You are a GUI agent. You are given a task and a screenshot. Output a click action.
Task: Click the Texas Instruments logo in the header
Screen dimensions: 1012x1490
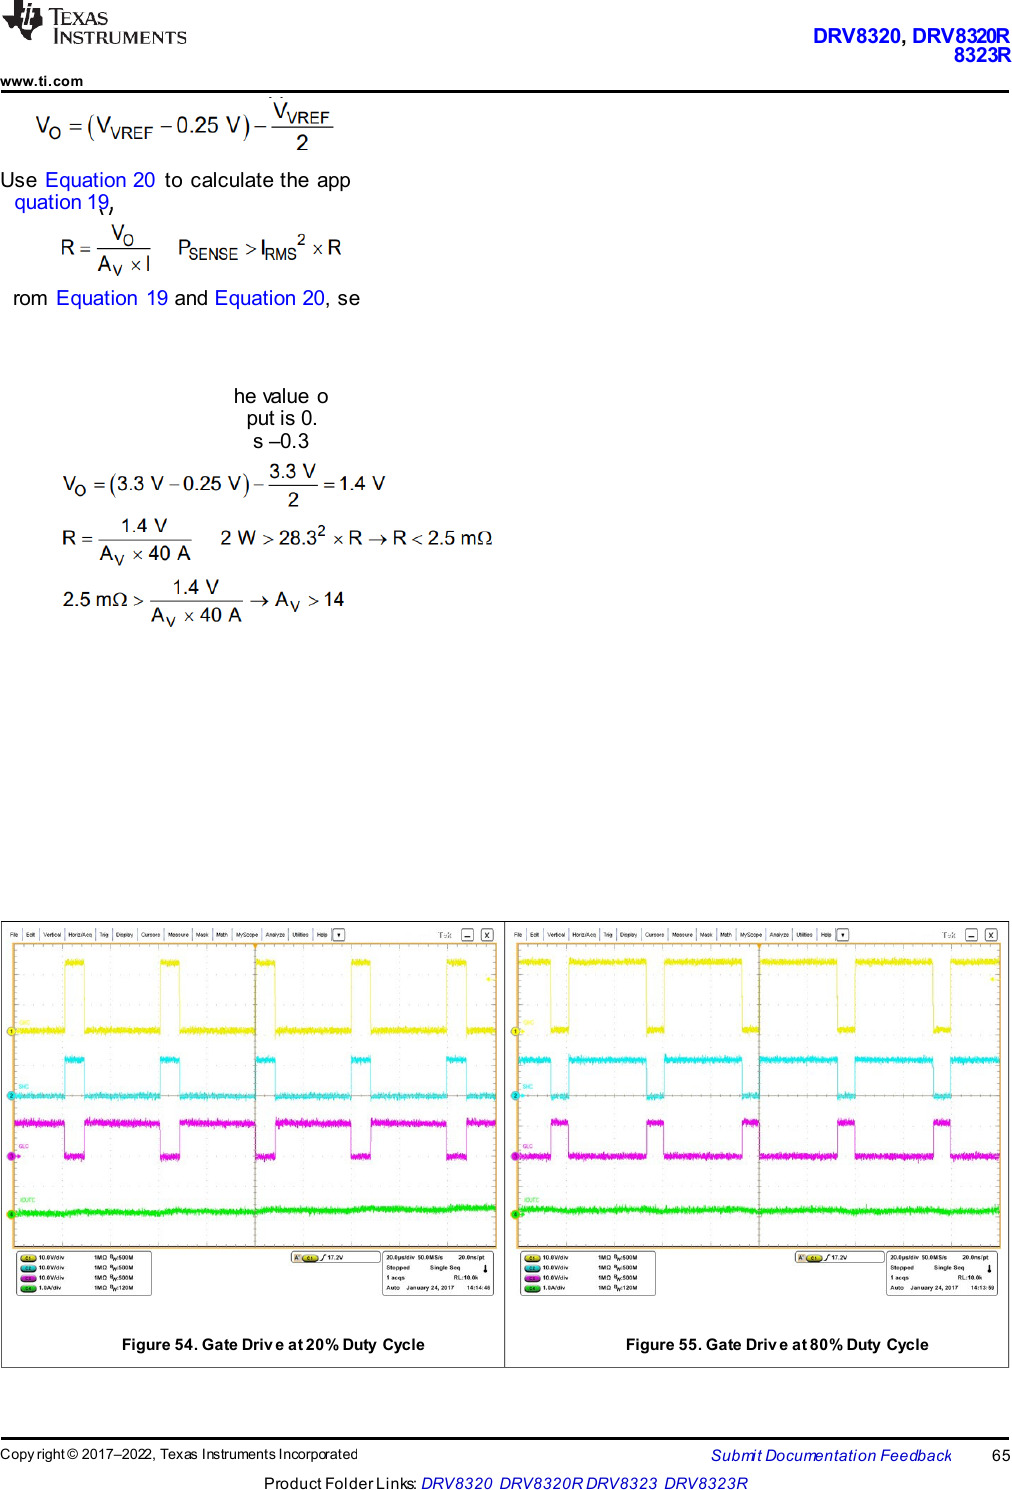pos(95,25)
